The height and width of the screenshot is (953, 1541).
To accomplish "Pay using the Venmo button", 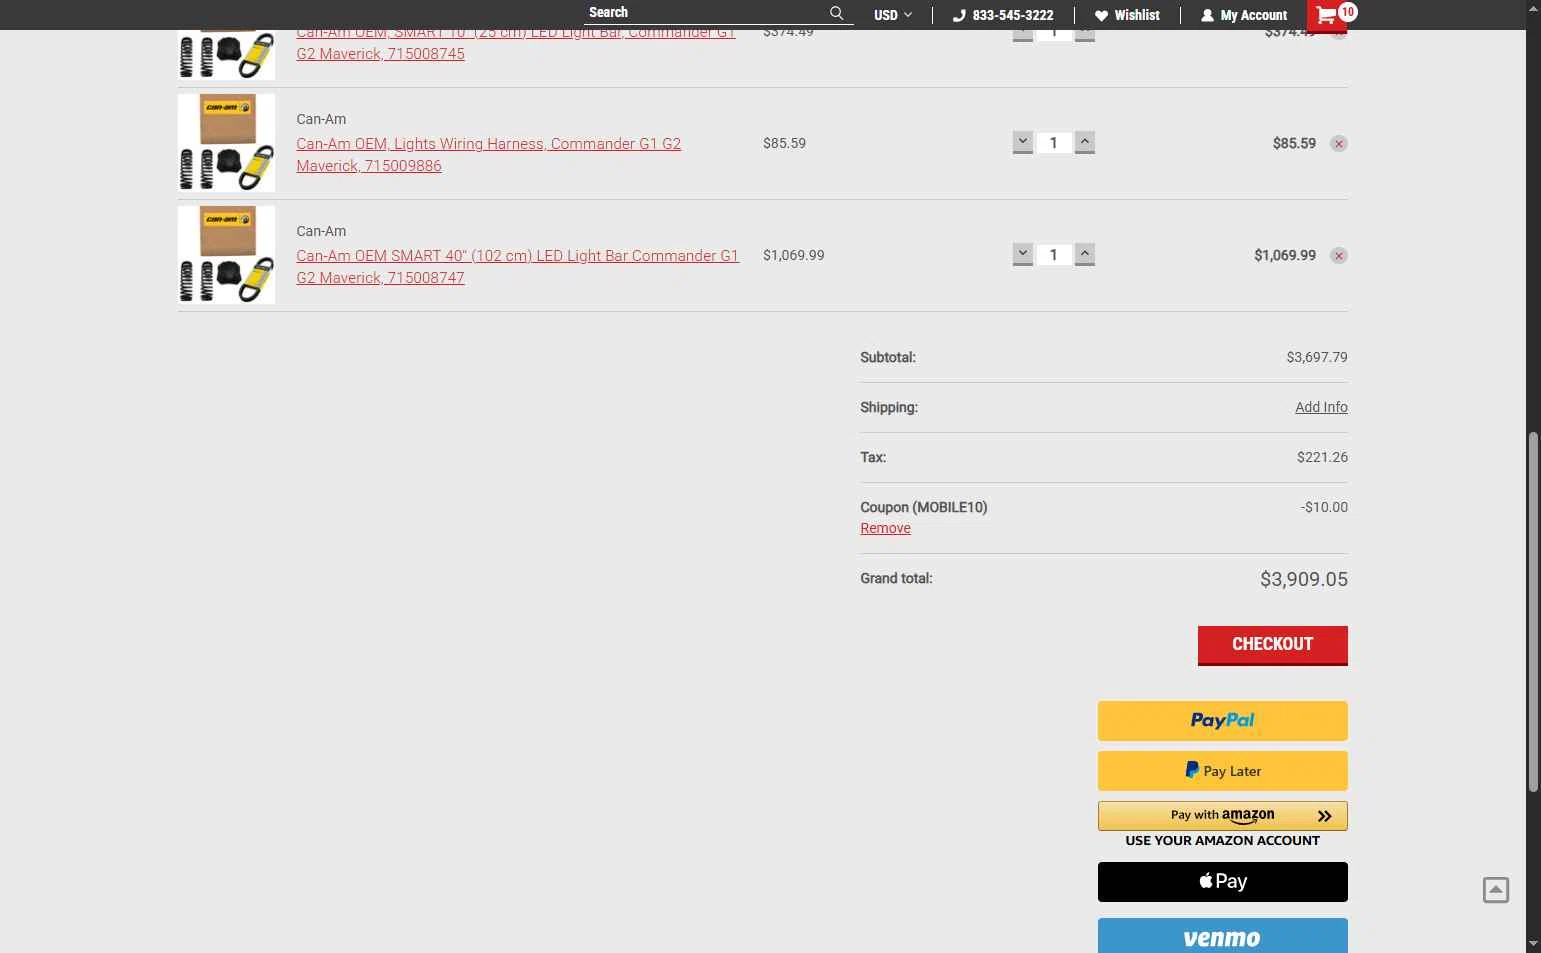I will pyautogui.click(x=1222, y=936).
